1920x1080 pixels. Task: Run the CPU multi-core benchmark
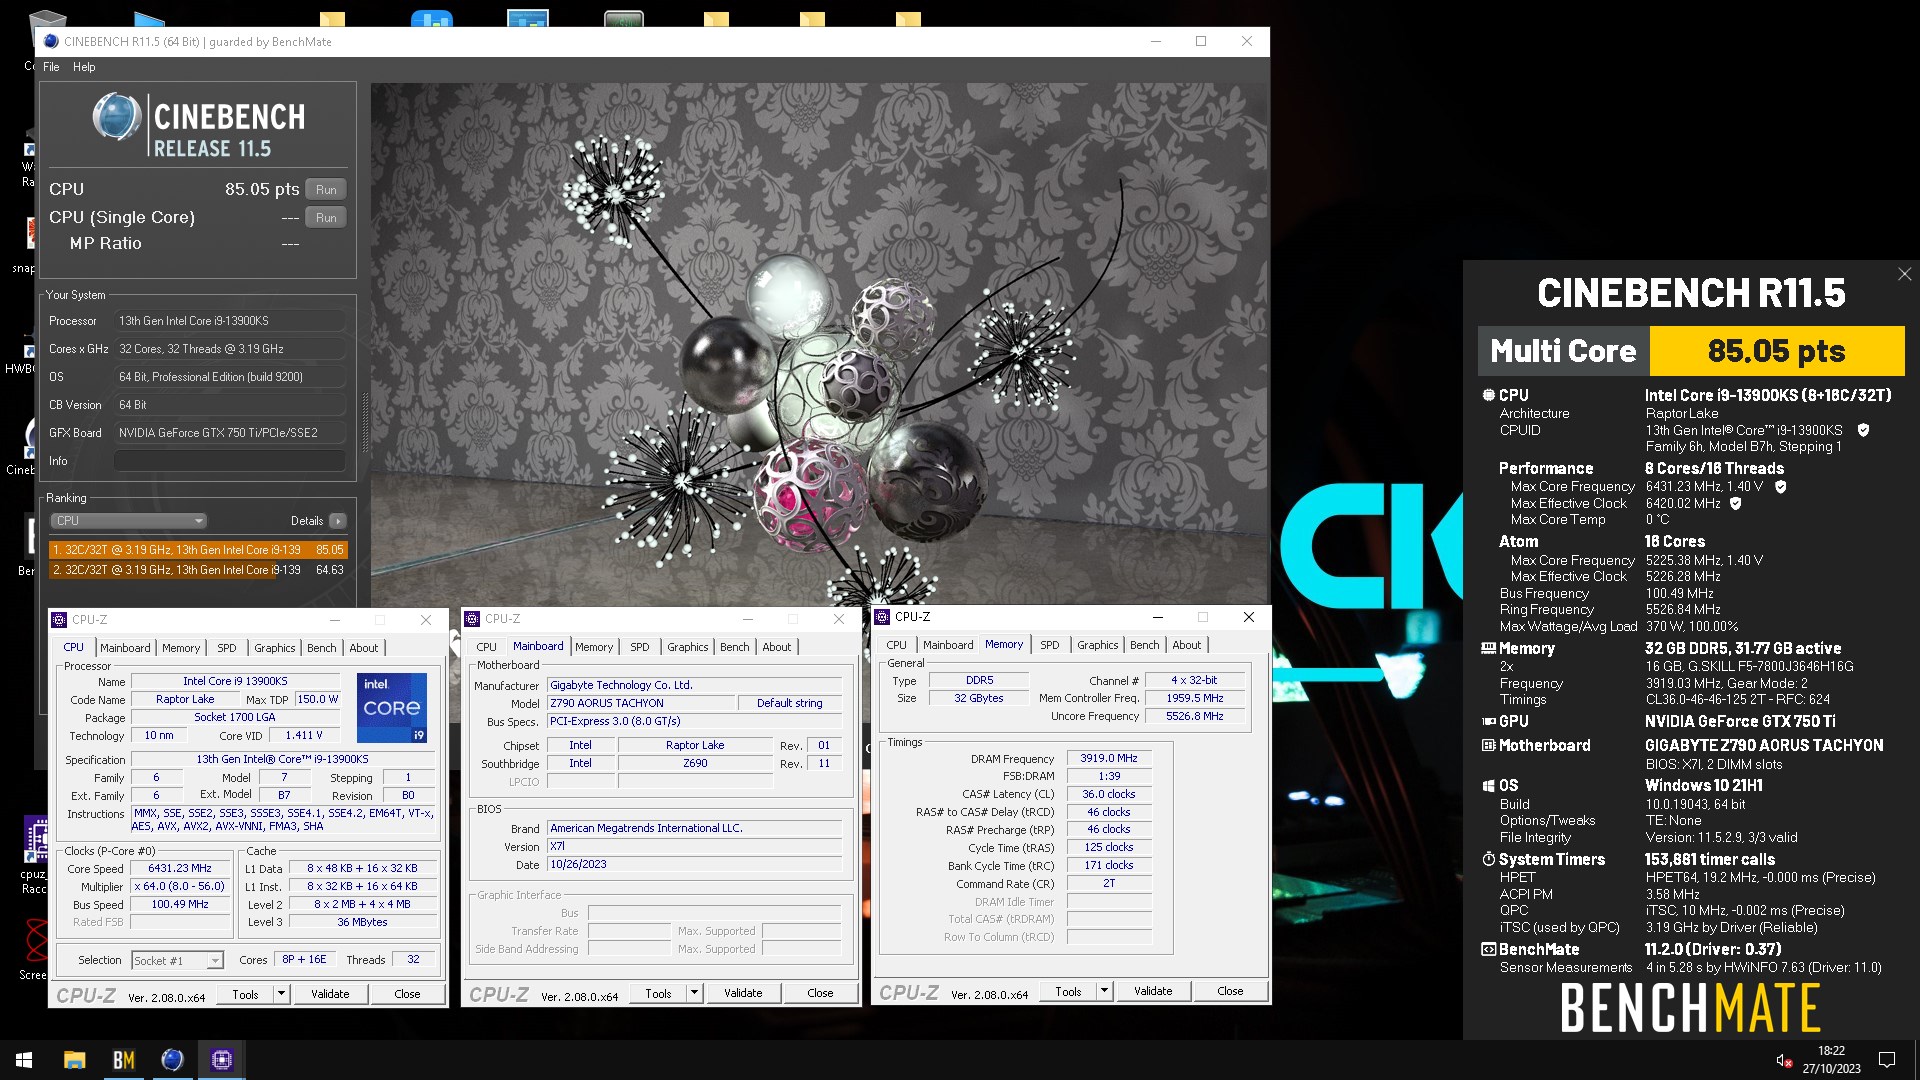pyautogui.click(x=326, y=190)
